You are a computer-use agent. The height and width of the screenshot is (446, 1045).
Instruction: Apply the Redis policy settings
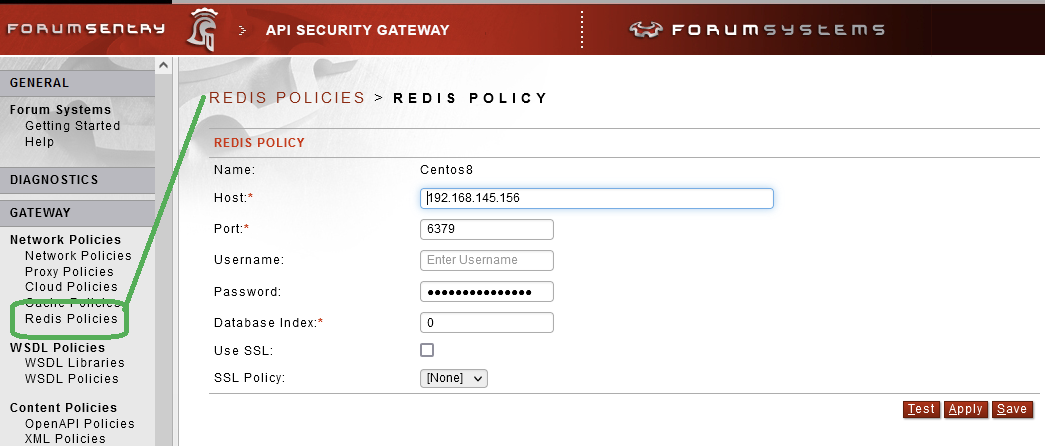pos(965,409)
